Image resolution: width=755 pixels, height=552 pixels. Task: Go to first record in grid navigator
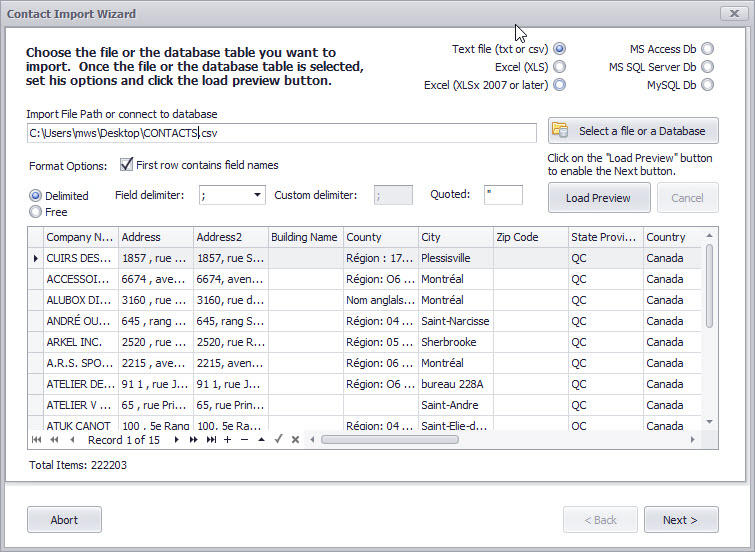(x=37, y=440)
